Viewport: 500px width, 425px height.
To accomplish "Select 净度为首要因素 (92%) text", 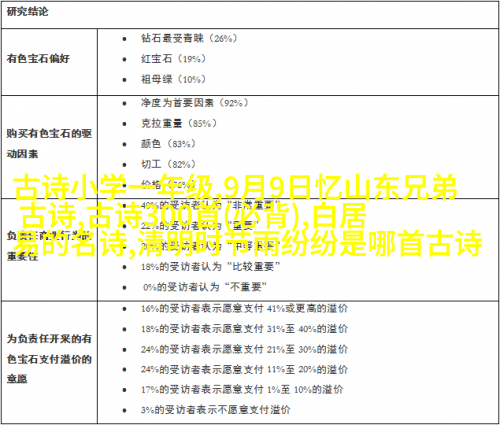I will click(x=195, y=103).
